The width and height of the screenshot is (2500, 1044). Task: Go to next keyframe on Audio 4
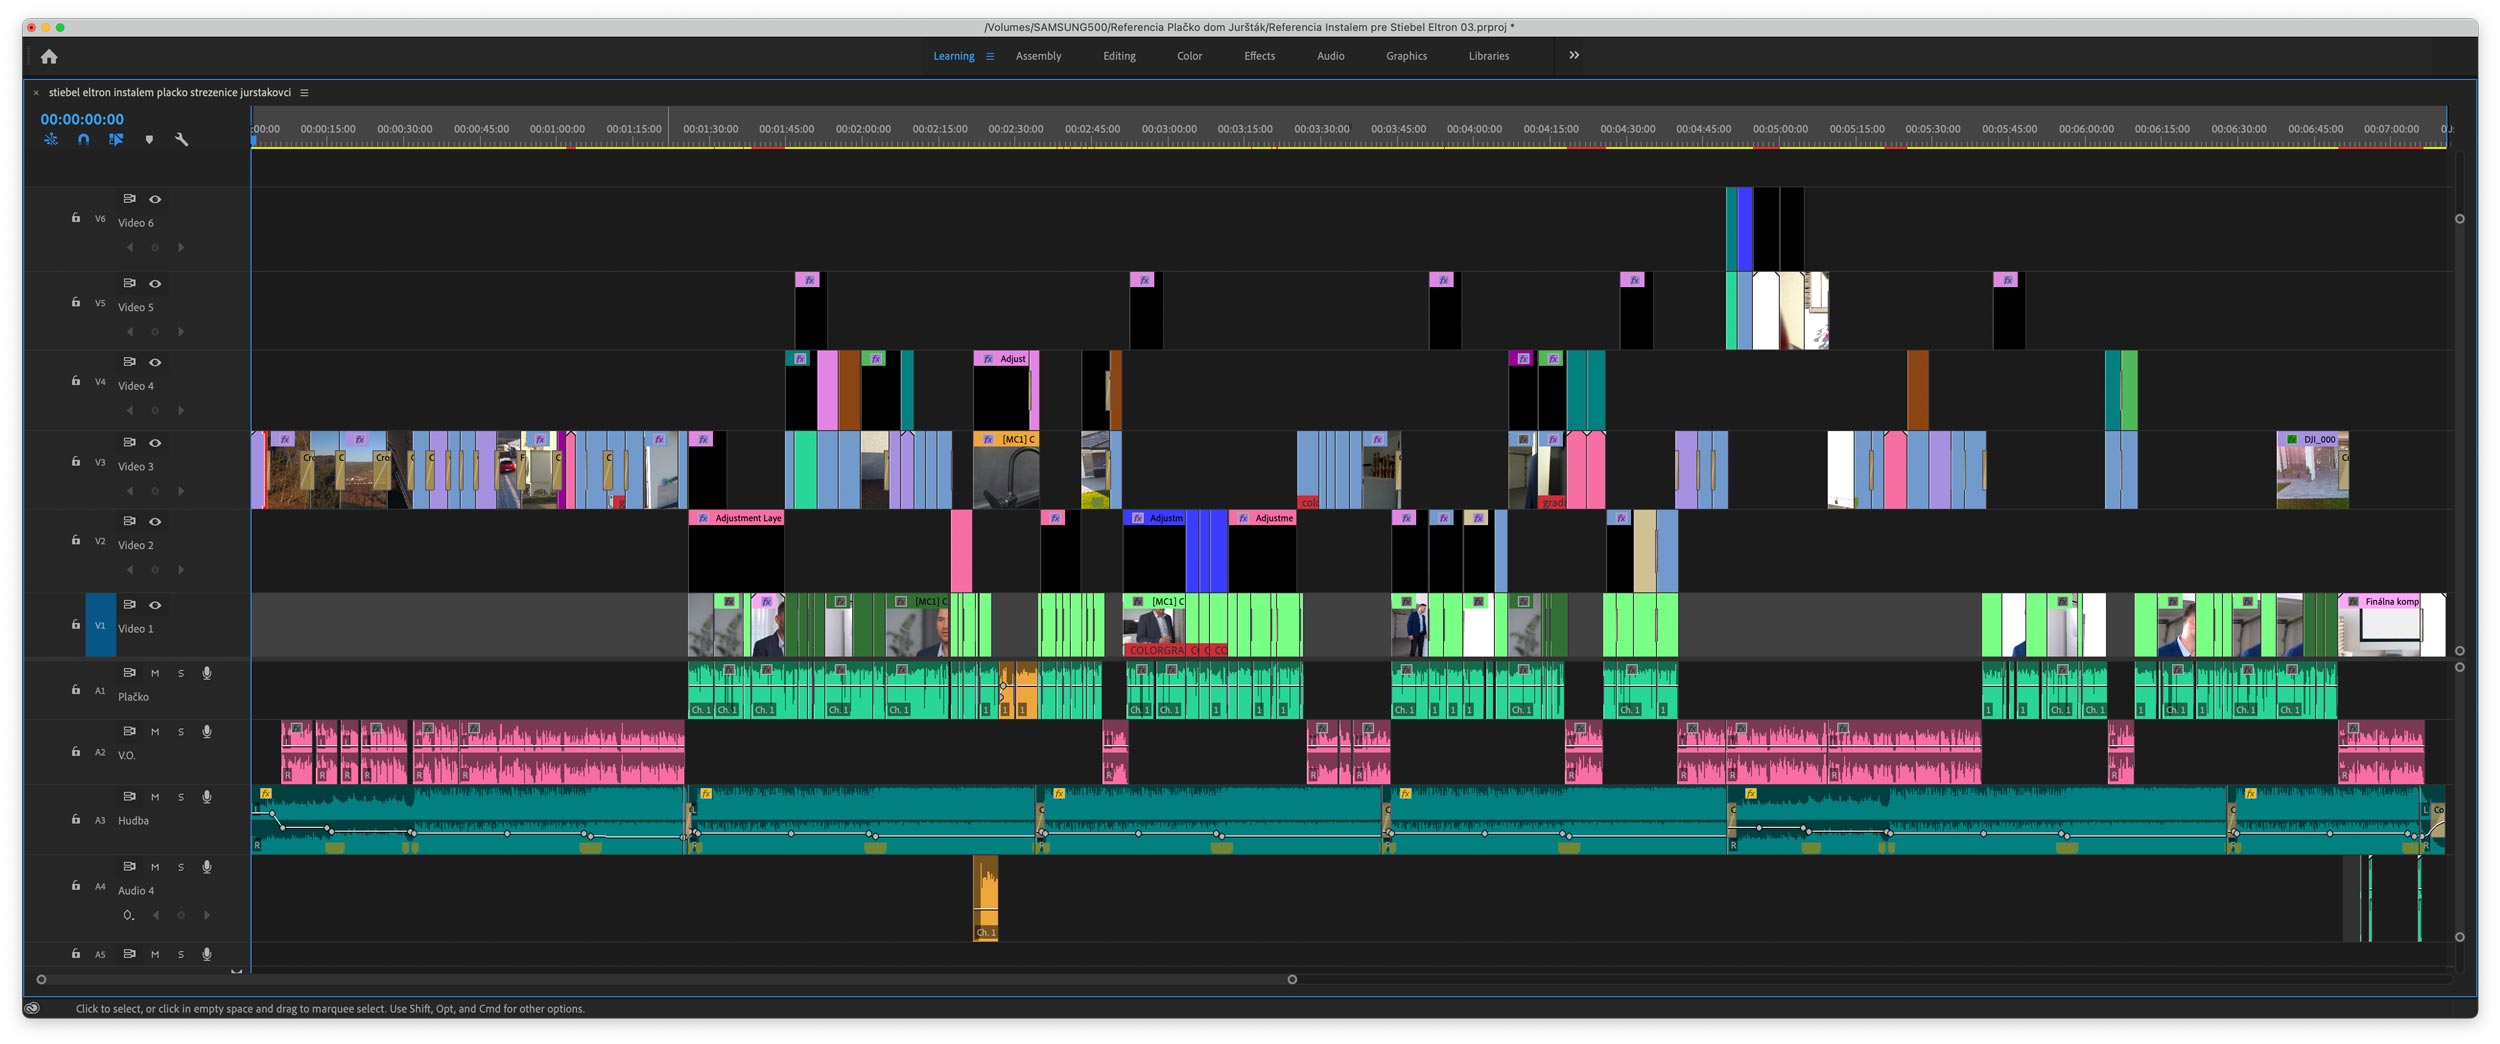click(x=207, y=915)
